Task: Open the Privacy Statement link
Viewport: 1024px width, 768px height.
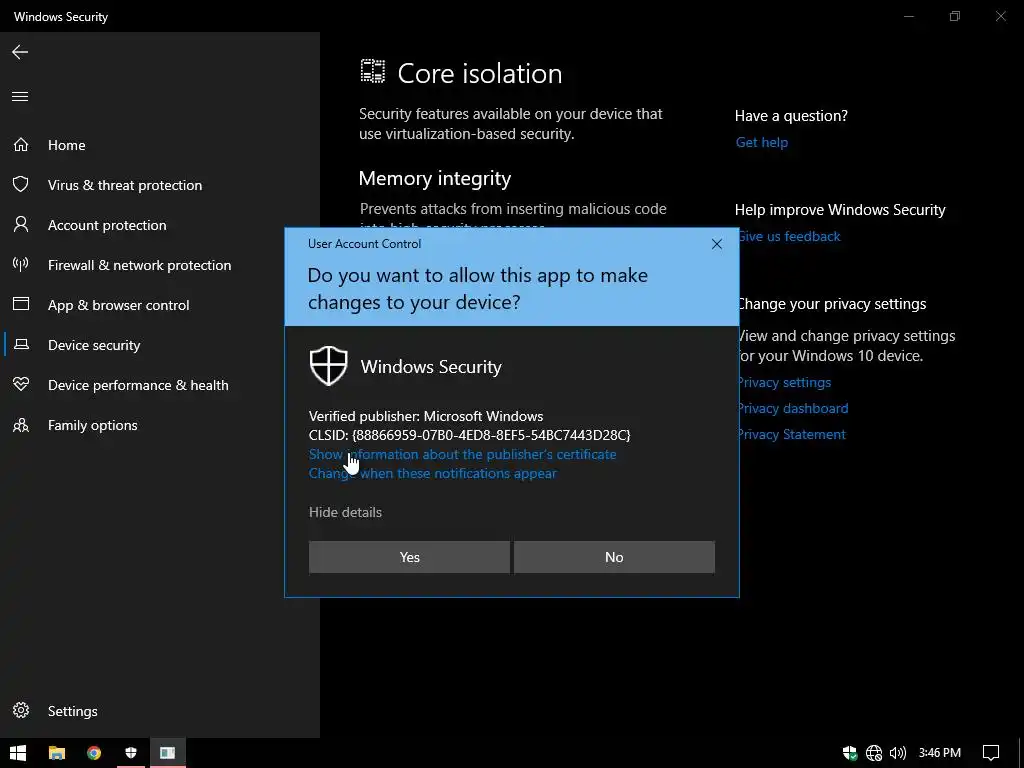Action: click(792, 434)
